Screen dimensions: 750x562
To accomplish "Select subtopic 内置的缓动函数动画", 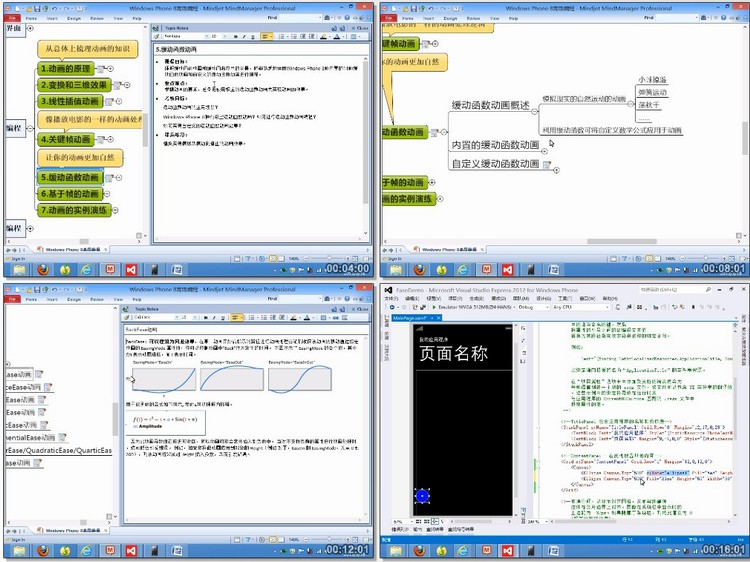I will pos(495,145).
